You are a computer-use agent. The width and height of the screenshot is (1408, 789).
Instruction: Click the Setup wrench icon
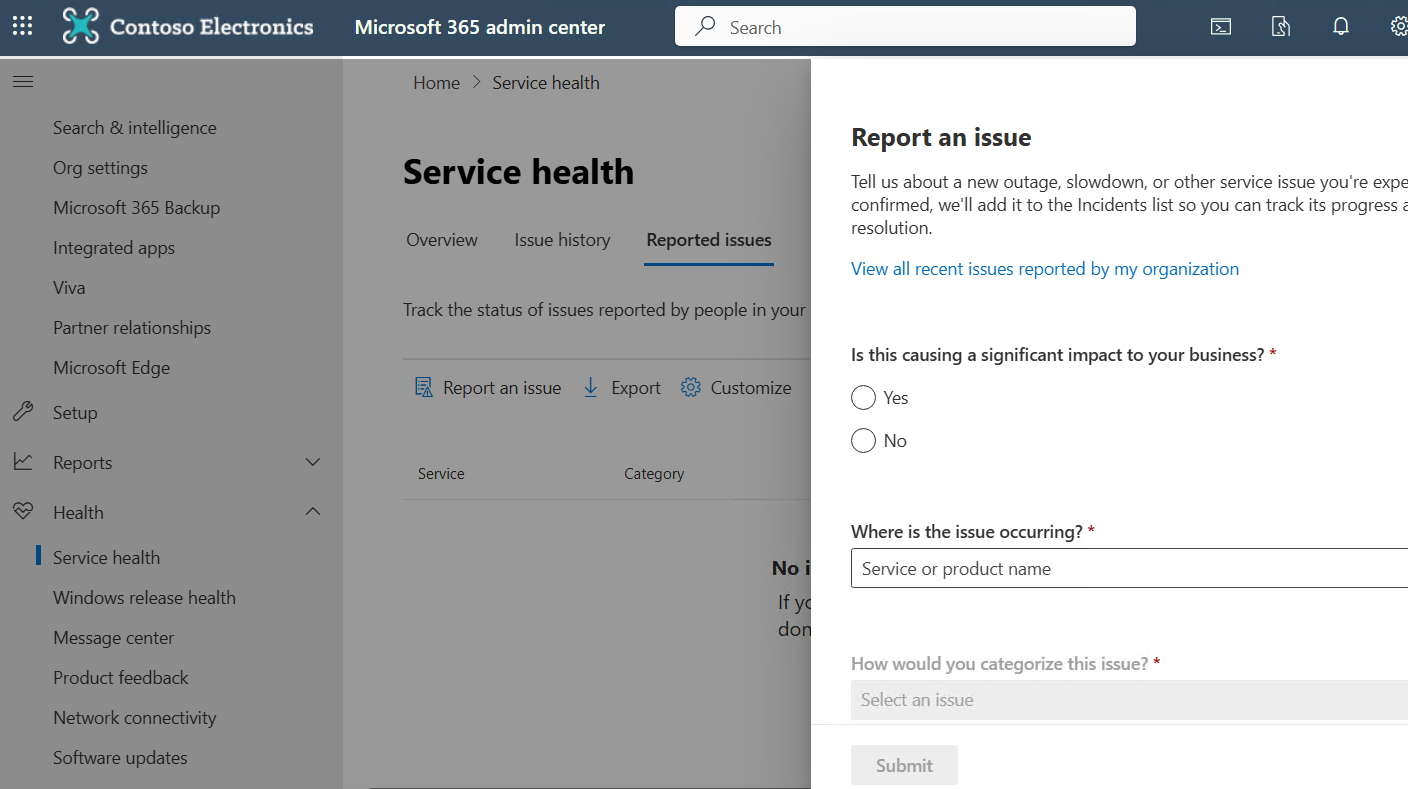tap(23, 412)
